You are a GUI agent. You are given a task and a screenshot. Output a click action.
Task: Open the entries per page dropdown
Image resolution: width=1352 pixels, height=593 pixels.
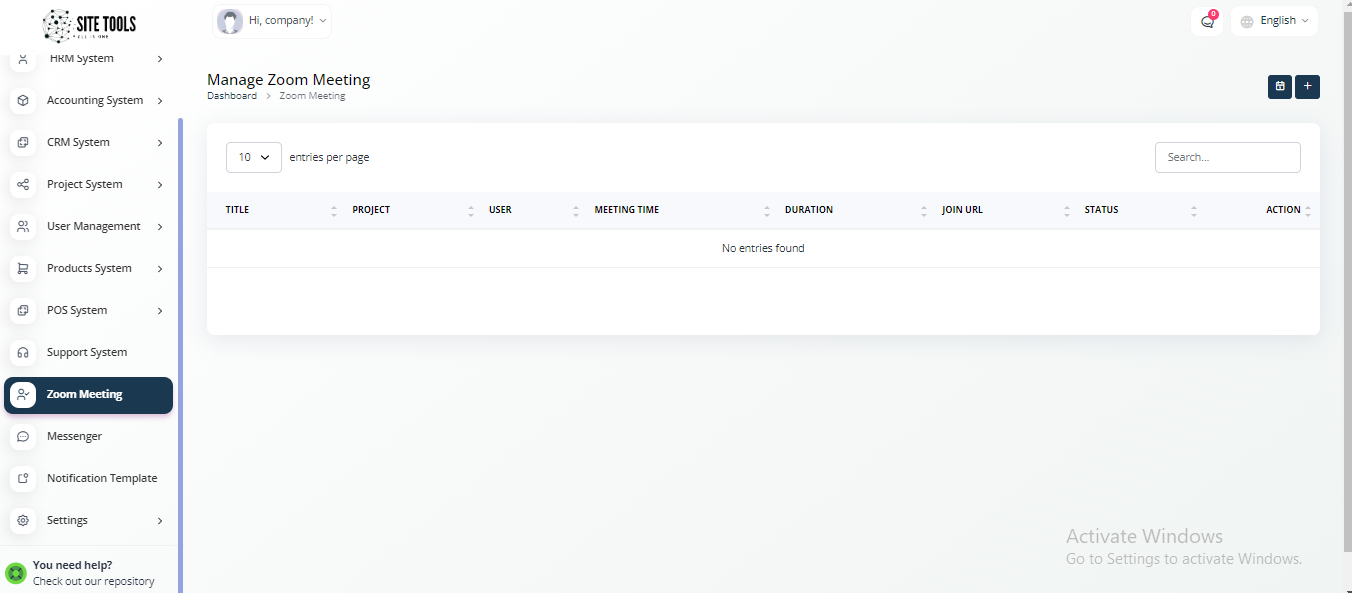point(254,157)
